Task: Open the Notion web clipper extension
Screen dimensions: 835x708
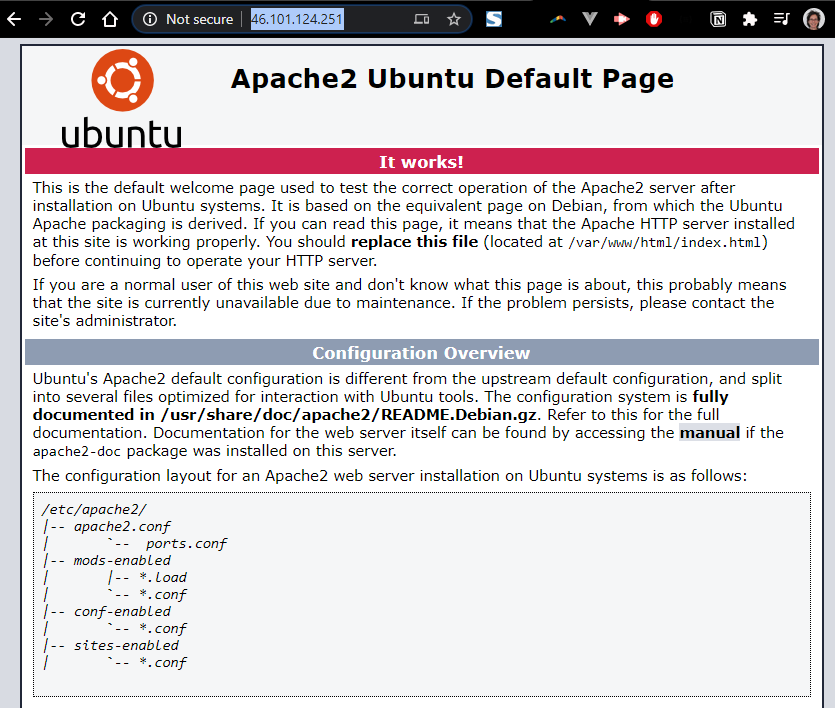Action: (718, 20)
